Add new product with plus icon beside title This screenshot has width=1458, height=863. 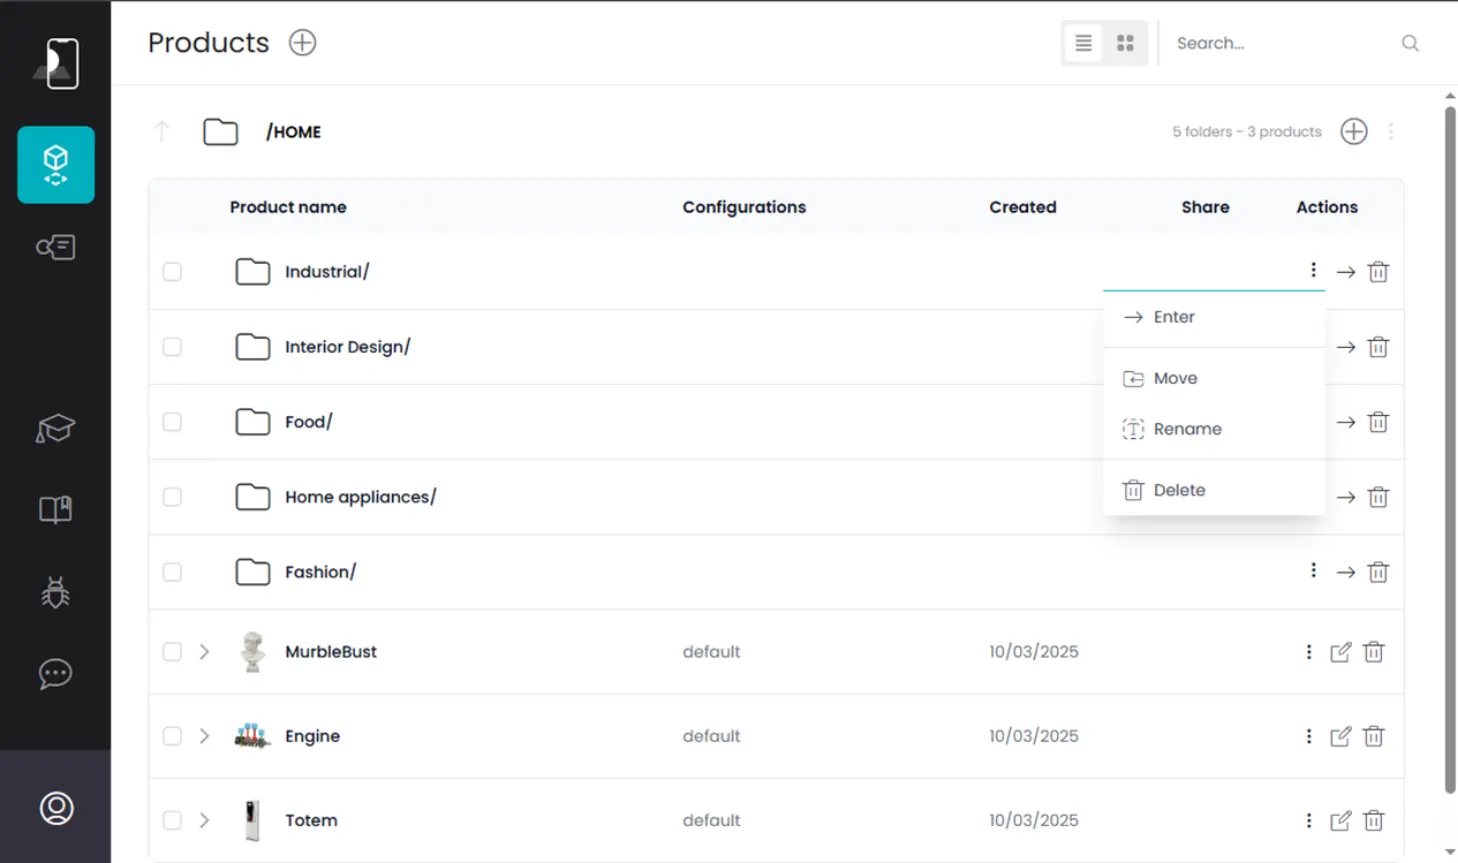click(302, 43)
